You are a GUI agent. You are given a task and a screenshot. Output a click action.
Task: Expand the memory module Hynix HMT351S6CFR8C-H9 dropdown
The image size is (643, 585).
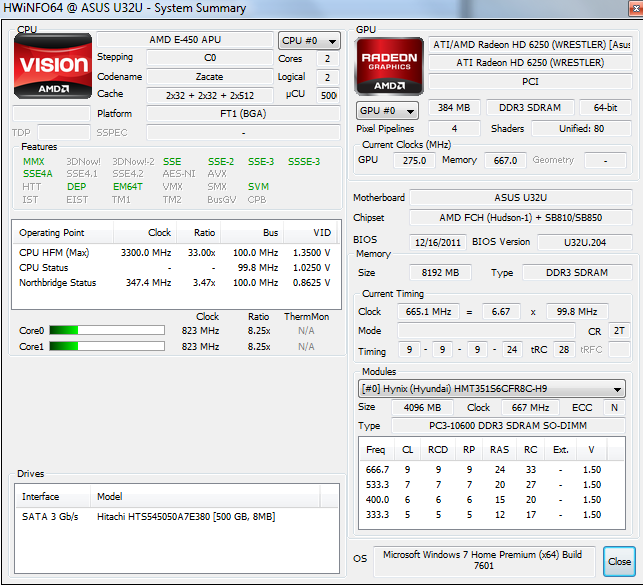[491, 389]
